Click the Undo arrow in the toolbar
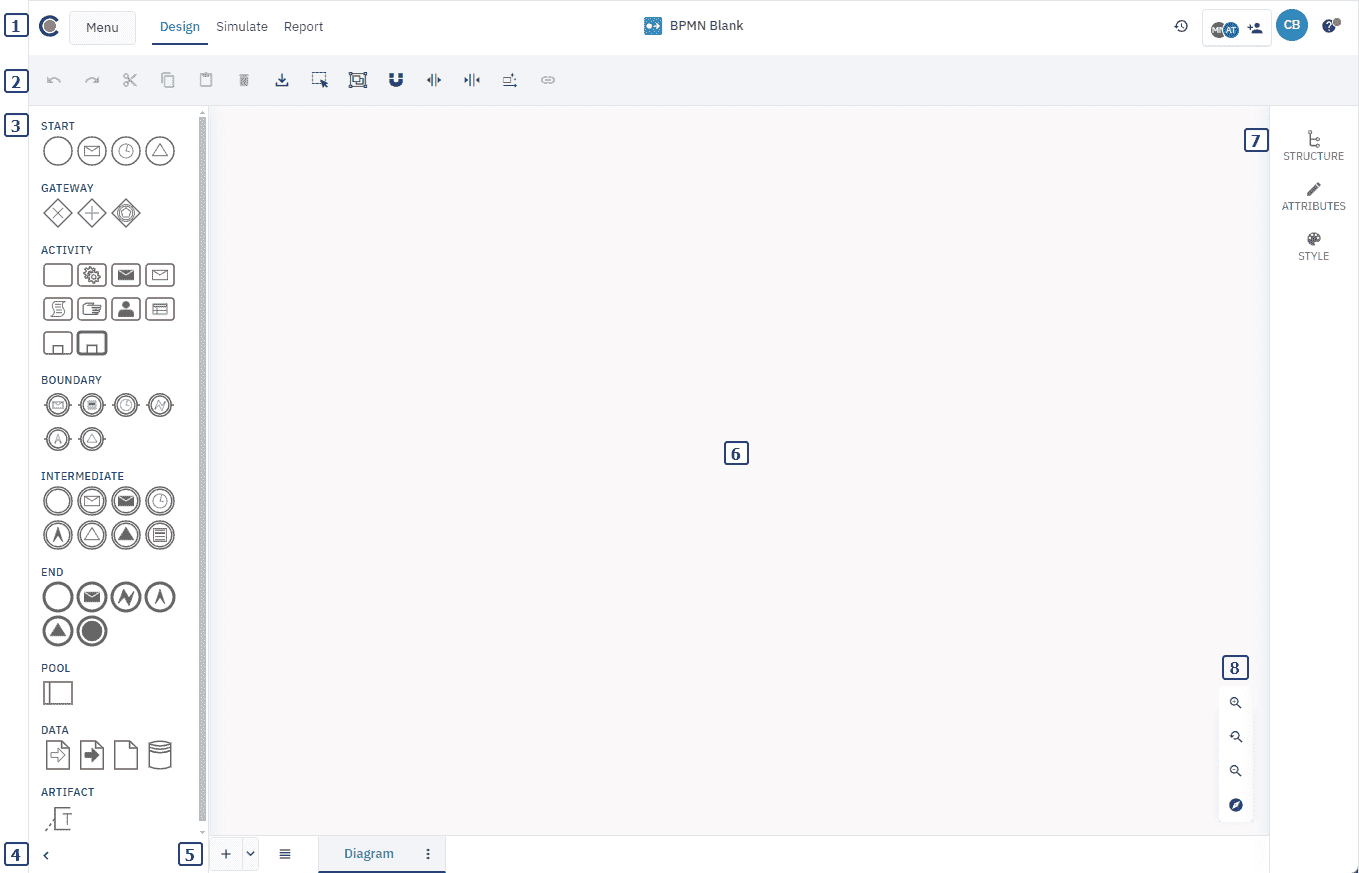Viewport: 1359px width, 873px height. pyautogui.click(x=54, y=80)
